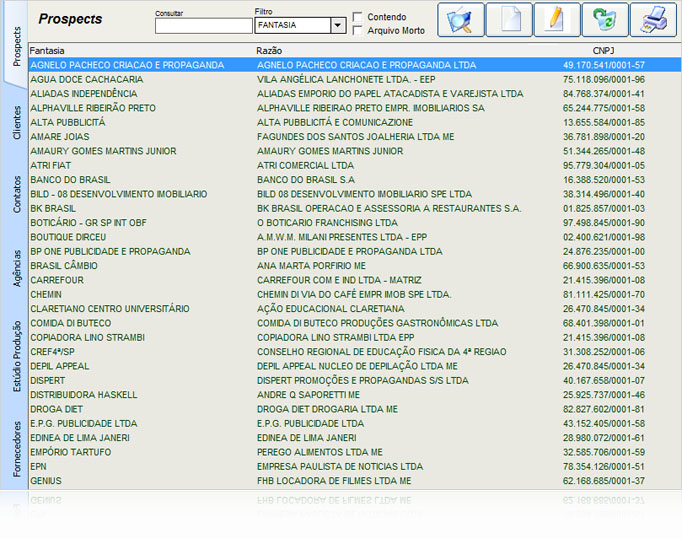This screenshot has height=539, width=682.
Task: Click razão FHB LOCADORA DE FILMES LTDA ME
Action: (334, 482)
